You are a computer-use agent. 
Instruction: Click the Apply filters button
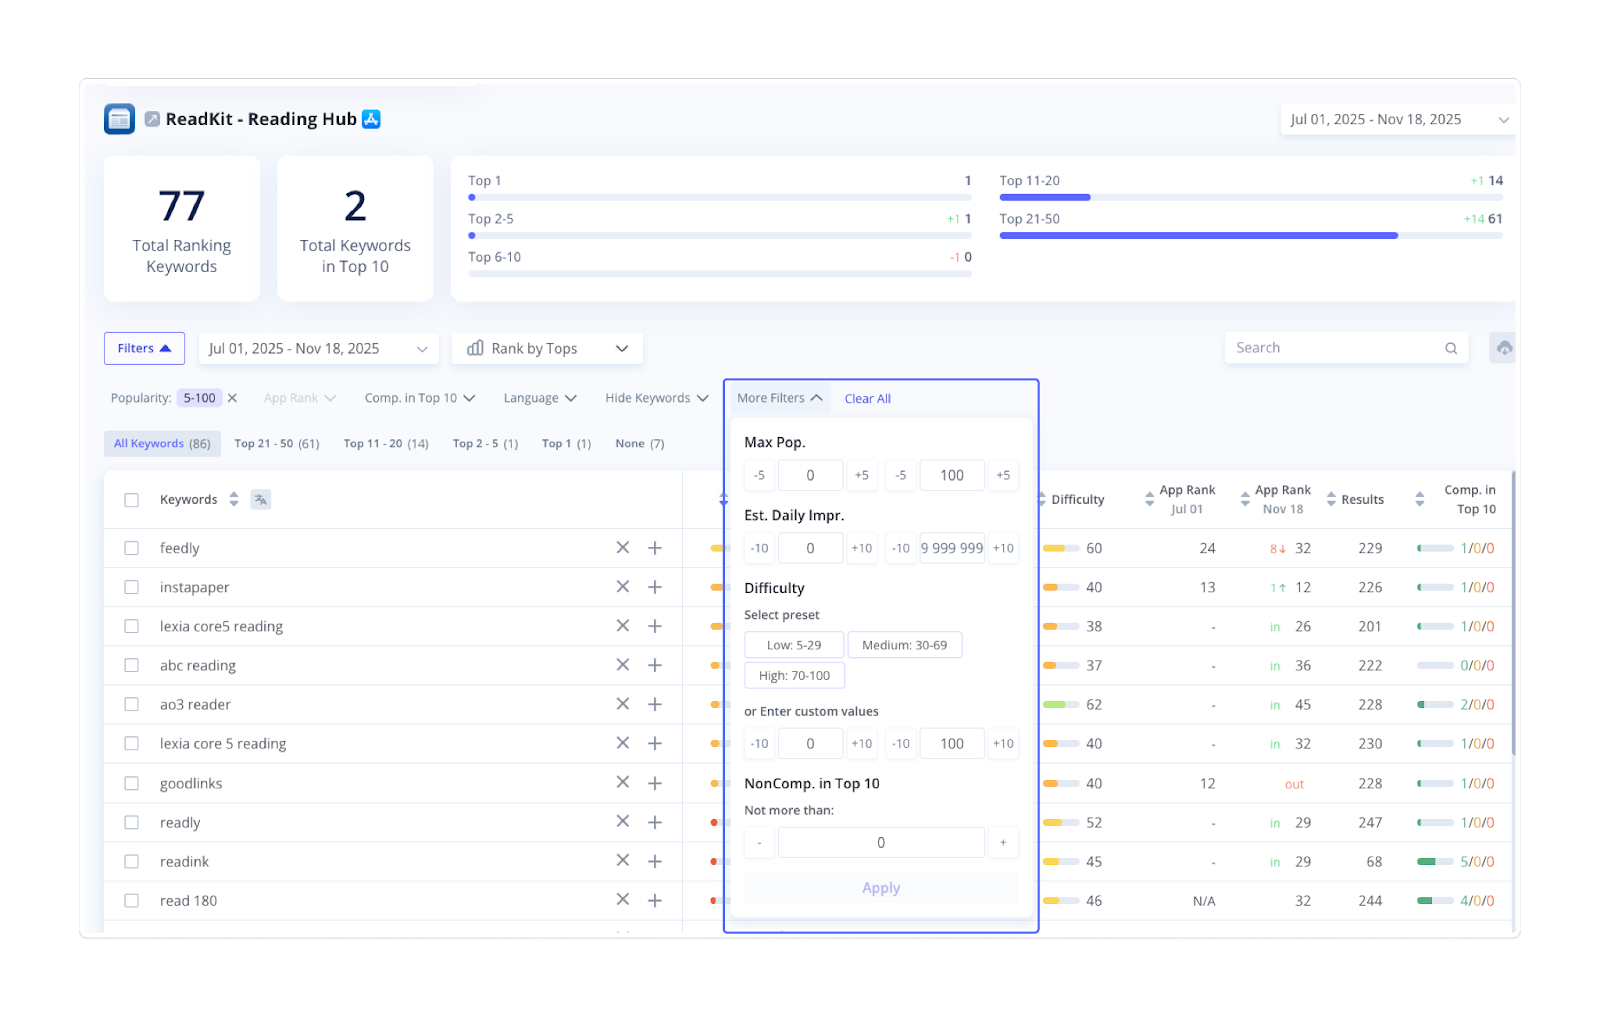[x=881, y=888]
